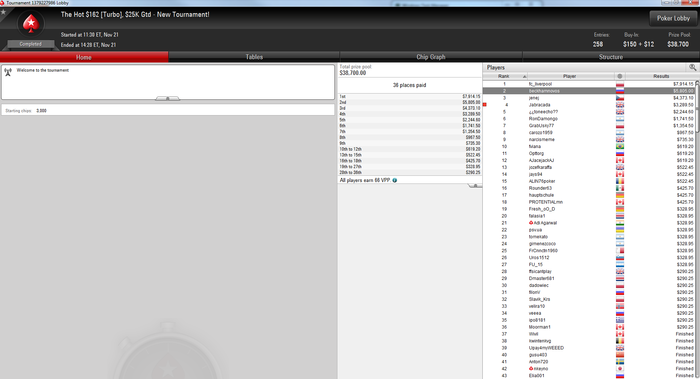Select the highlighted rank 2 player row

pyautogui.click(x=589, y=91)
